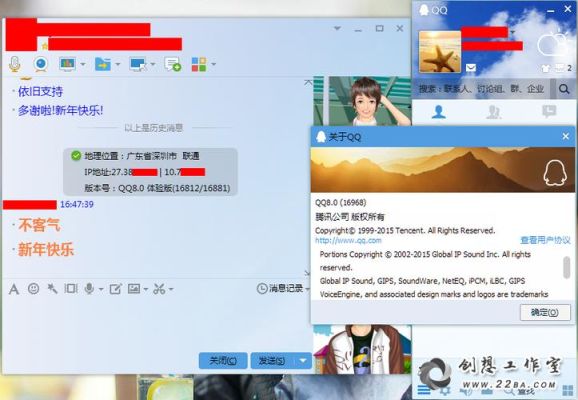Open the remote presentation screen icon

coord(67,64)
